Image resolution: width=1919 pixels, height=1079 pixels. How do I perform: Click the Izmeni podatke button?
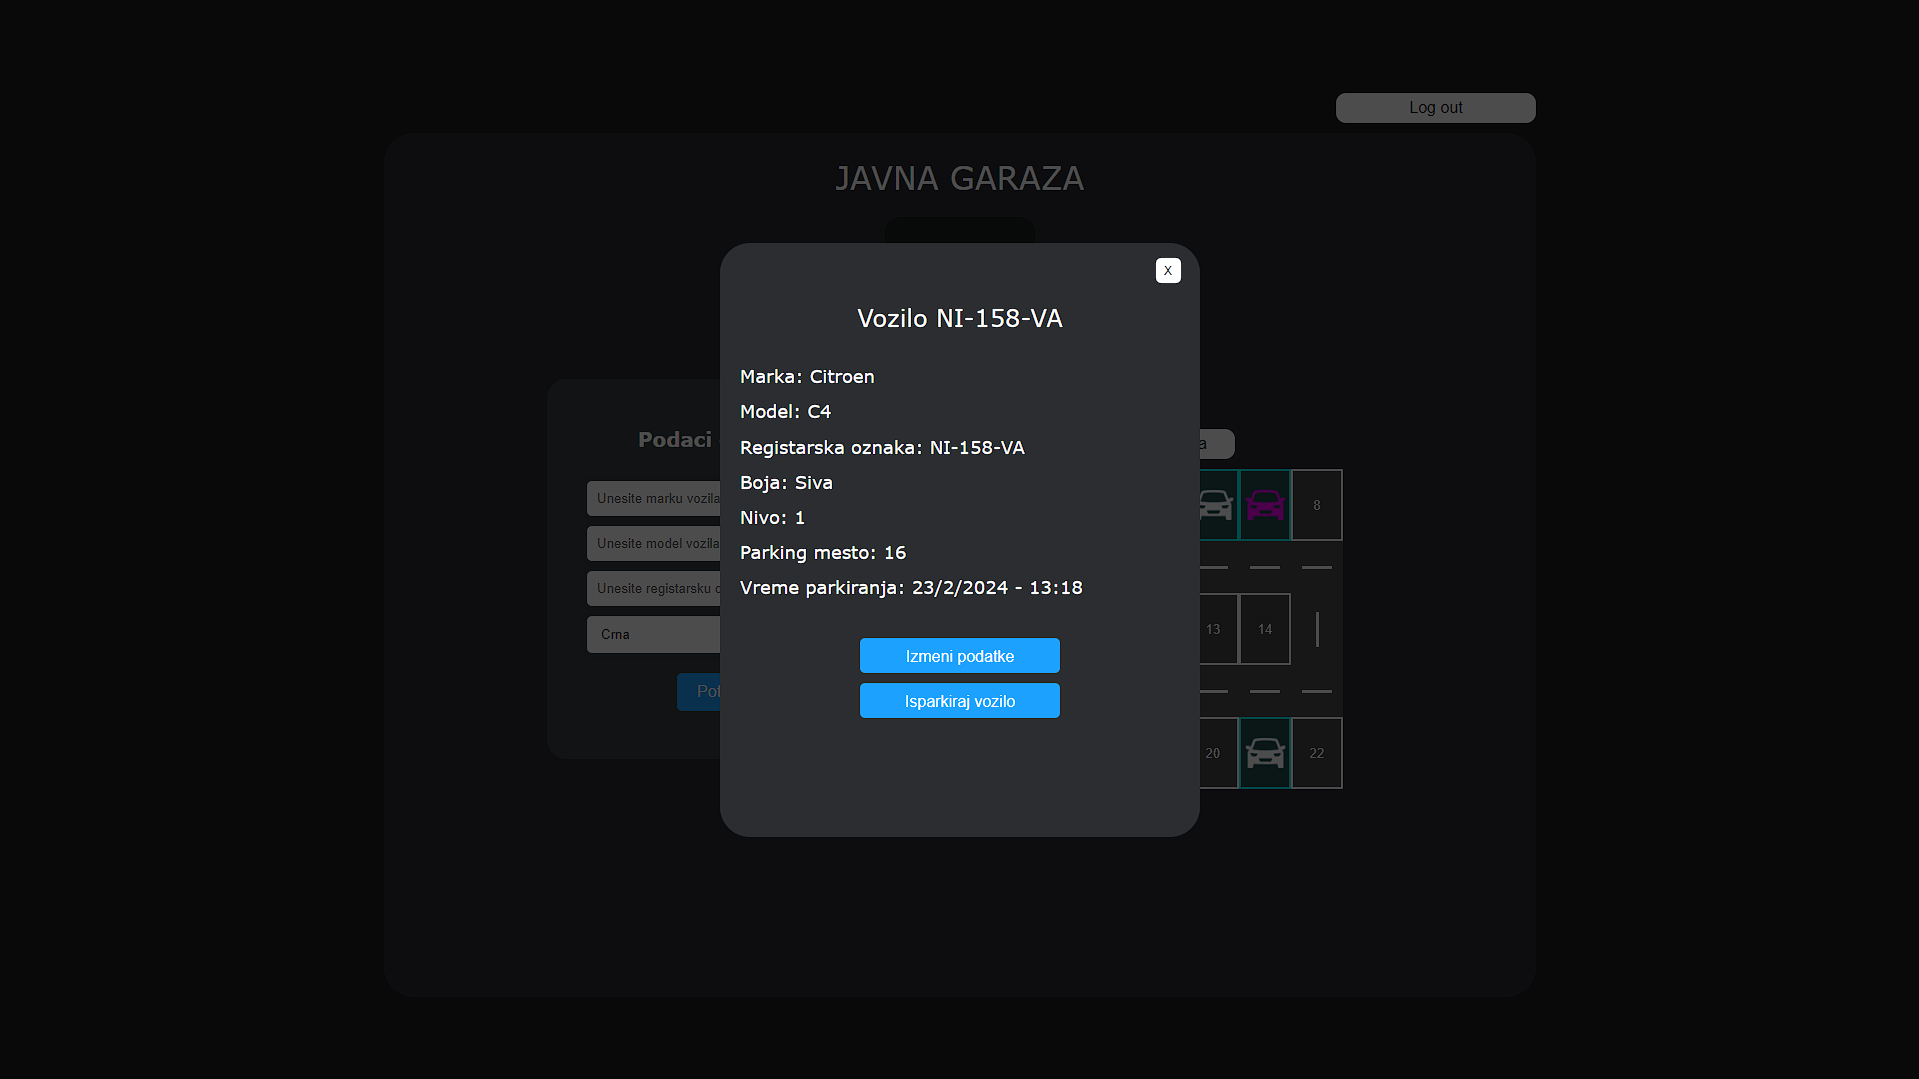(960, 656)
